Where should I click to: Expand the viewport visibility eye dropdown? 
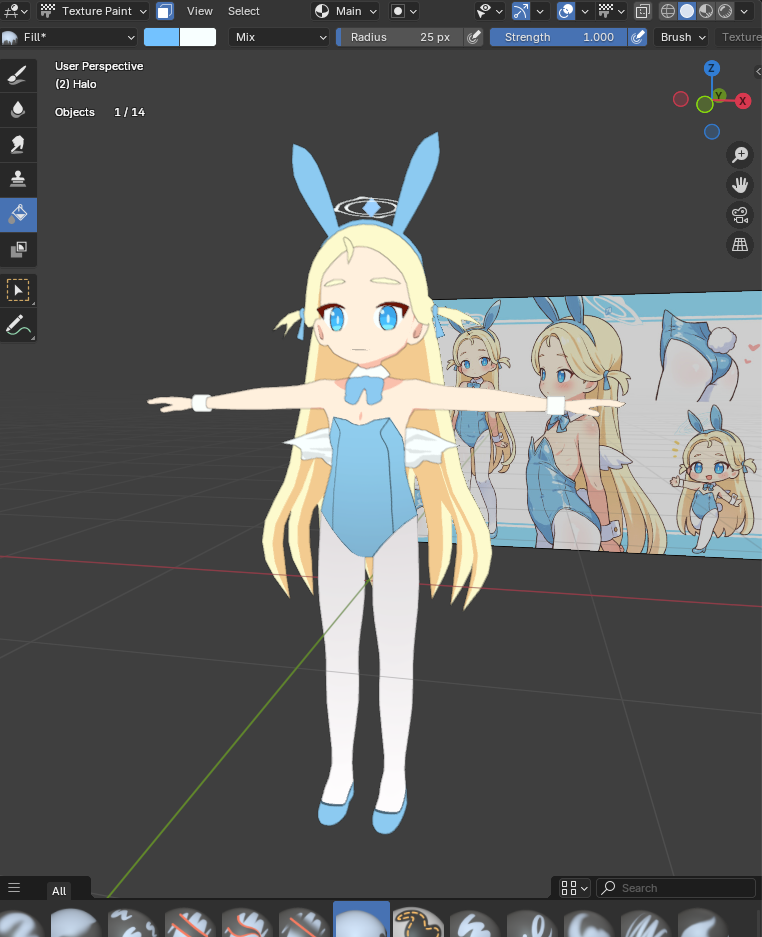[x=489, y=11]
